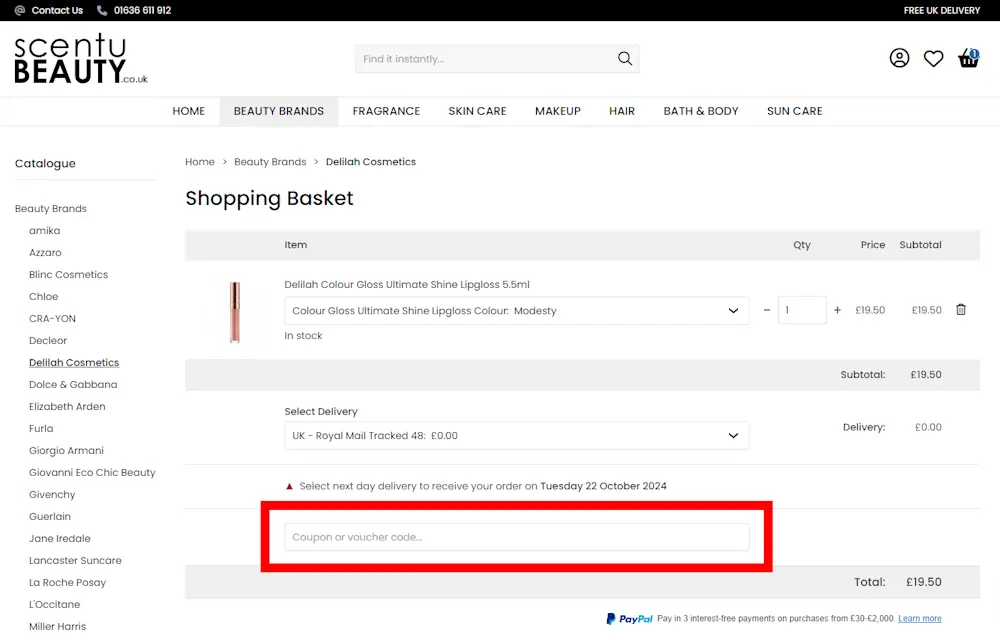This screenshot has width=1000, height=642.
Task: Click the Beauty Brands breadcrumb link
Action: (270, 162)
